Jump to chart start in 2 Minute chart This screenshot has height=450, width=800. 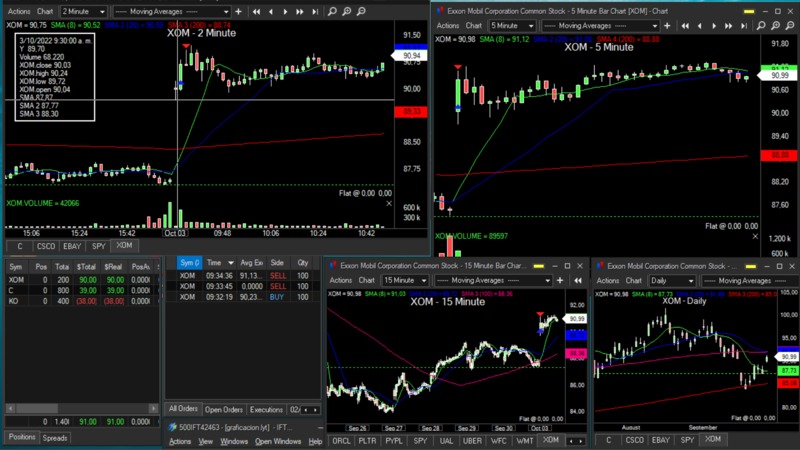click(x=258, y=11)
